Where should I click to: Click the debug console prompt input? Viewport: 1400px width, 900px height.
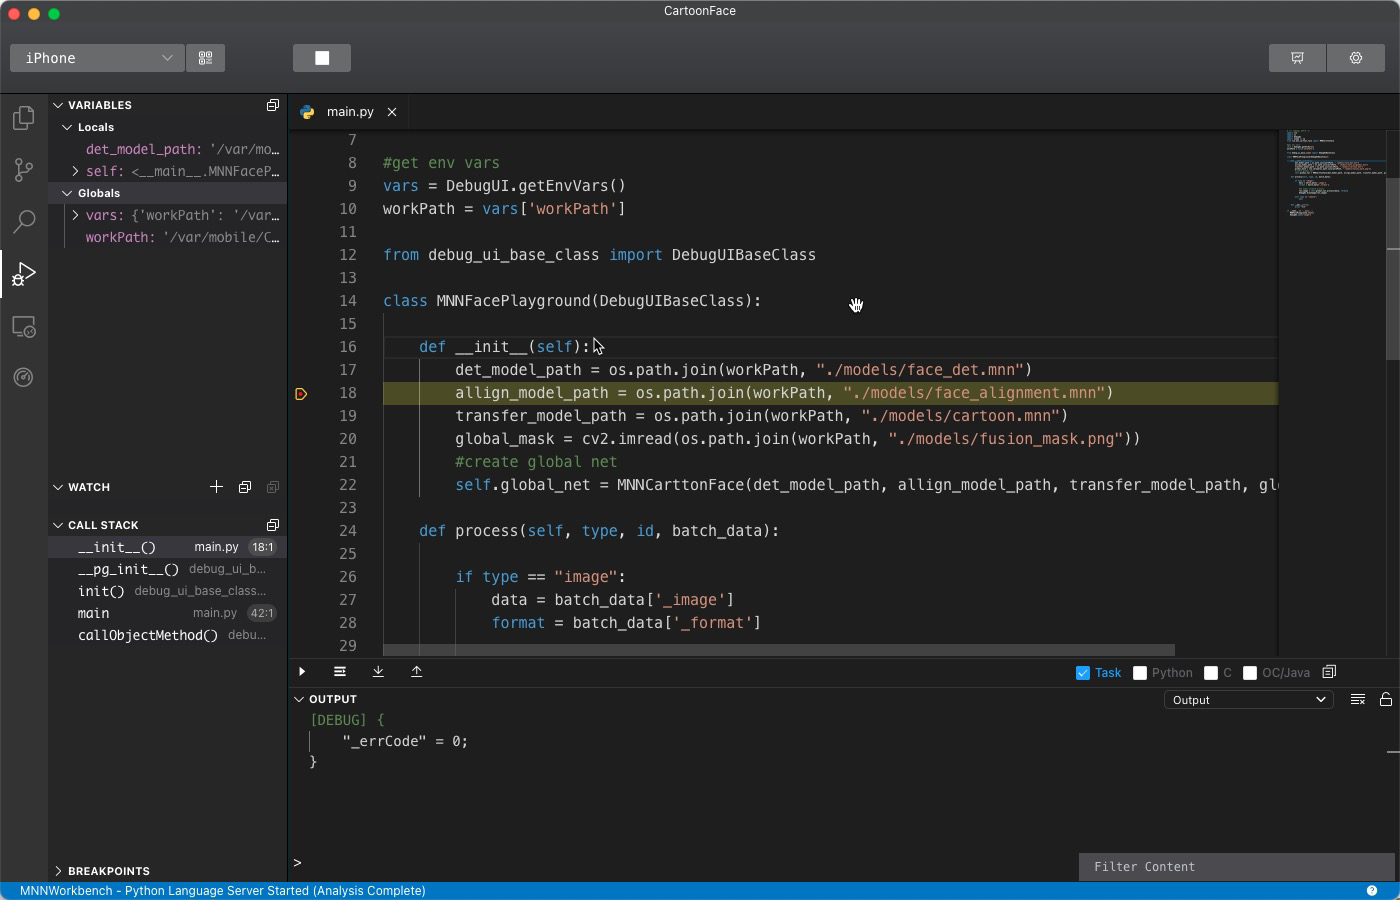[x=685, y=863]
